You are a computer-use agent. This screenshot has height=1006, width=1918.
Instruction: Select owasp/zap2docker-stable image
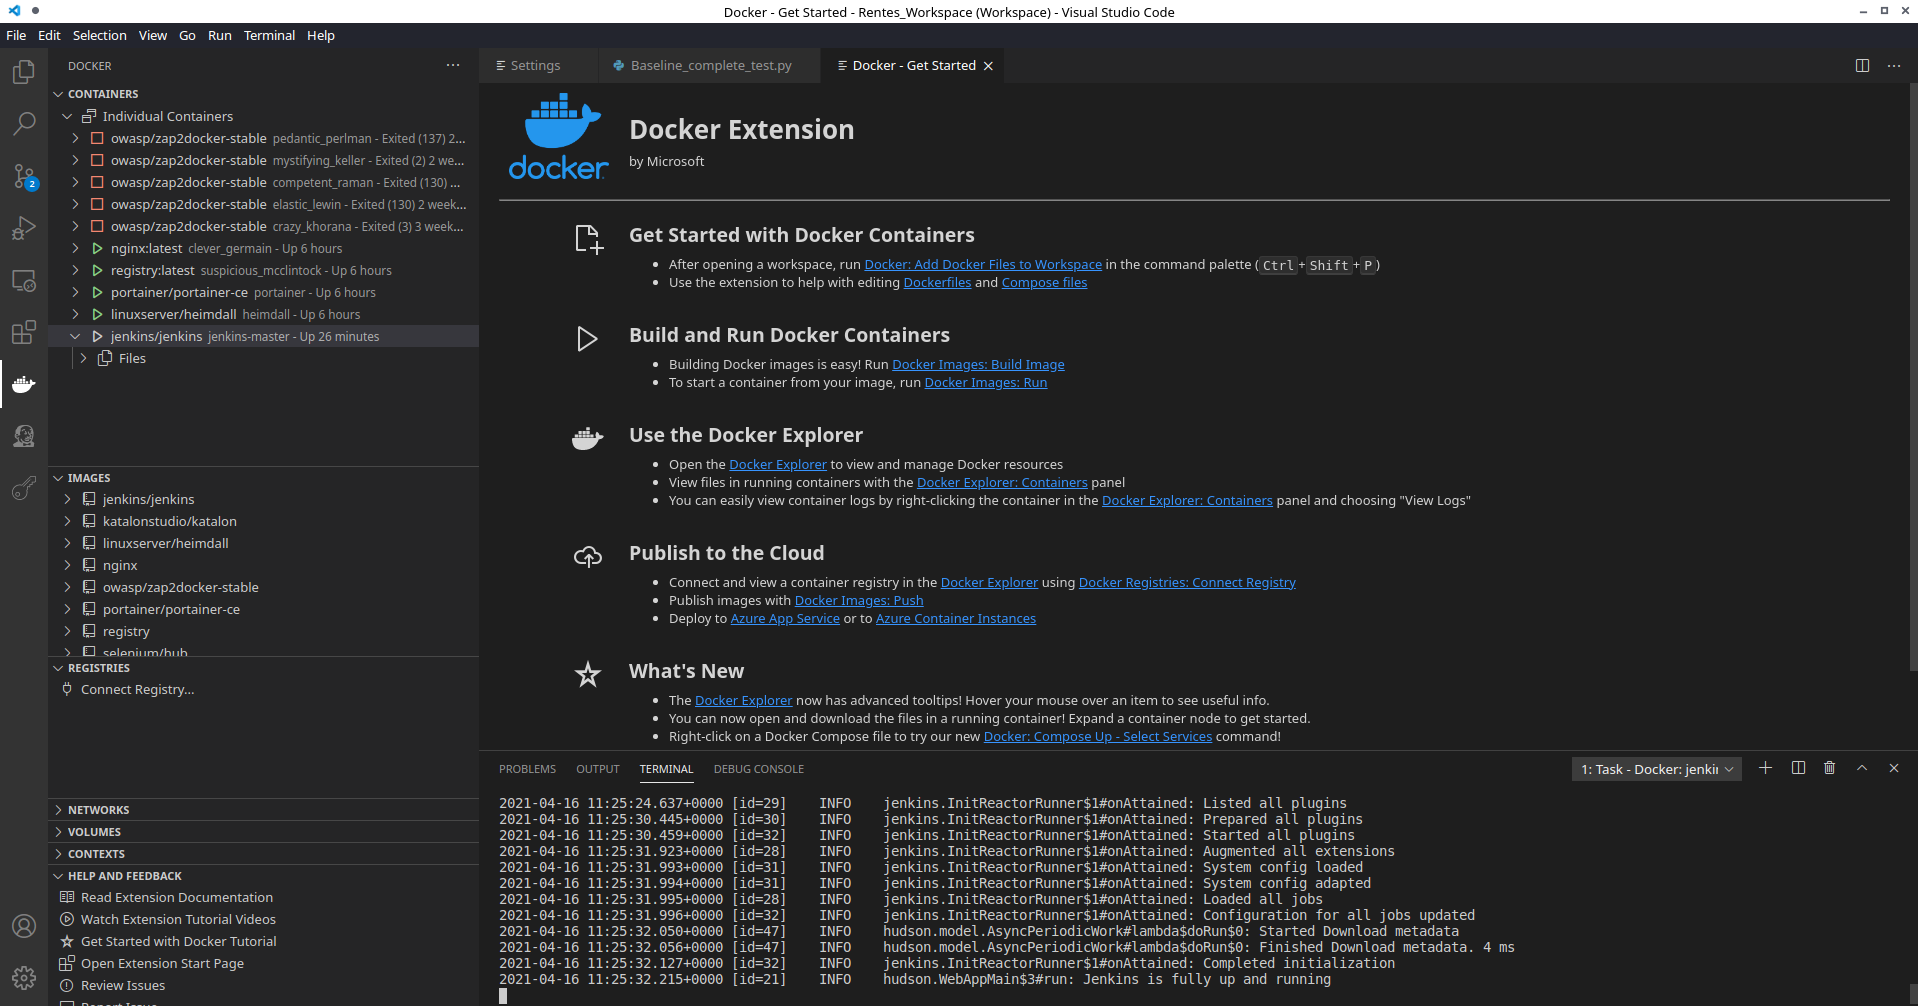(x=264, y=587)
